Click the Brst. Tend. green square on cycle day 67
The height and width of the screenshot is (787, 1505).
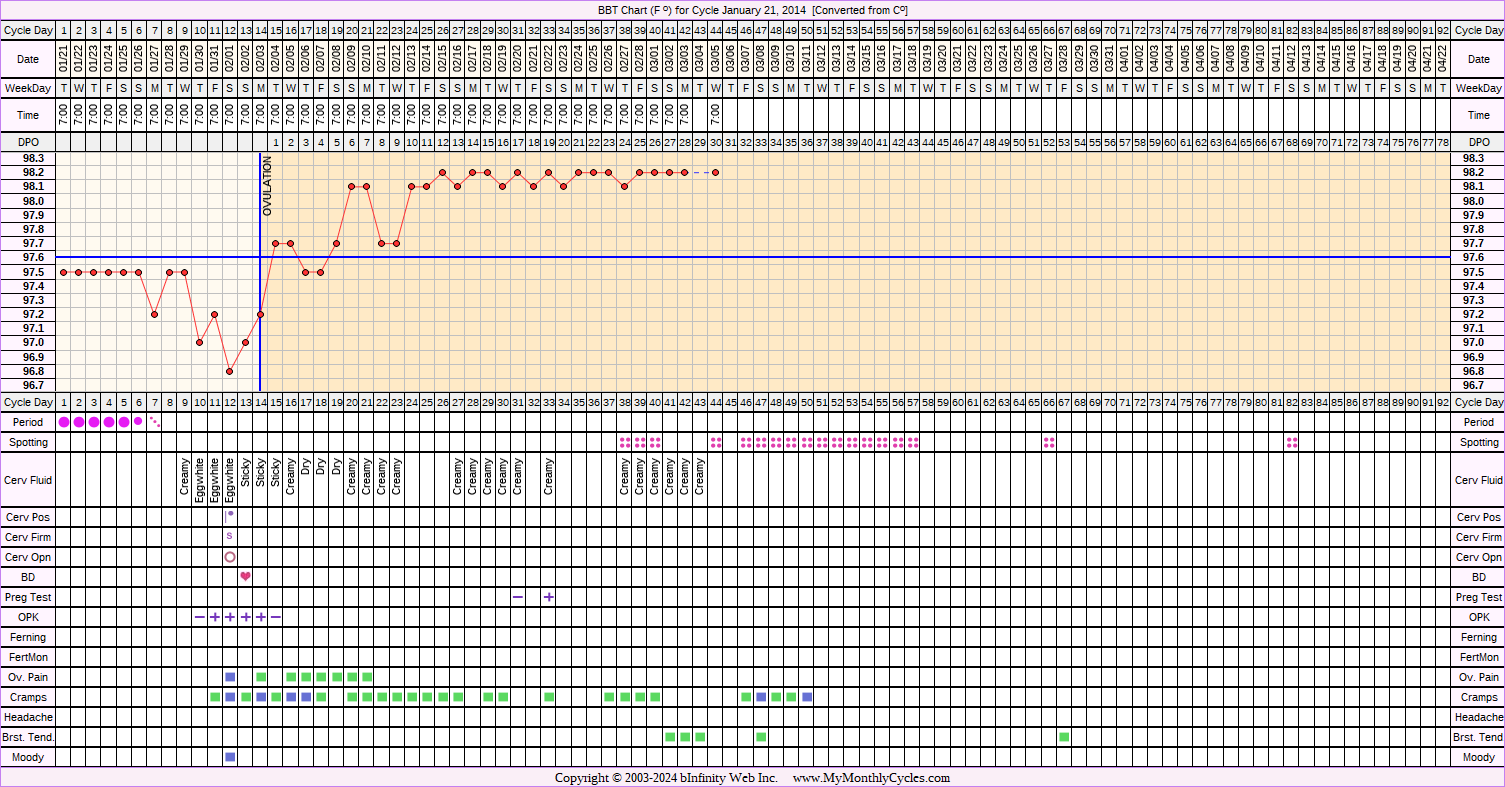pos(1064,737)
